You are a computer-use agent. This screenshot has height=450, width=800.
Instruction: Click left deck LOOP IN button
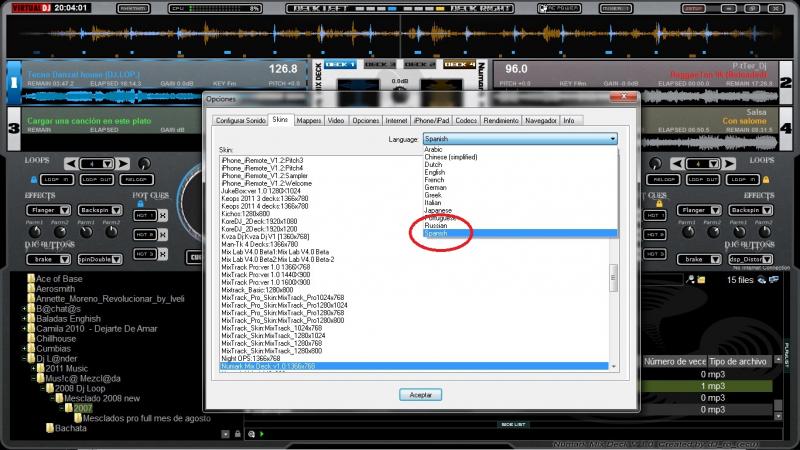pos(57,180)
